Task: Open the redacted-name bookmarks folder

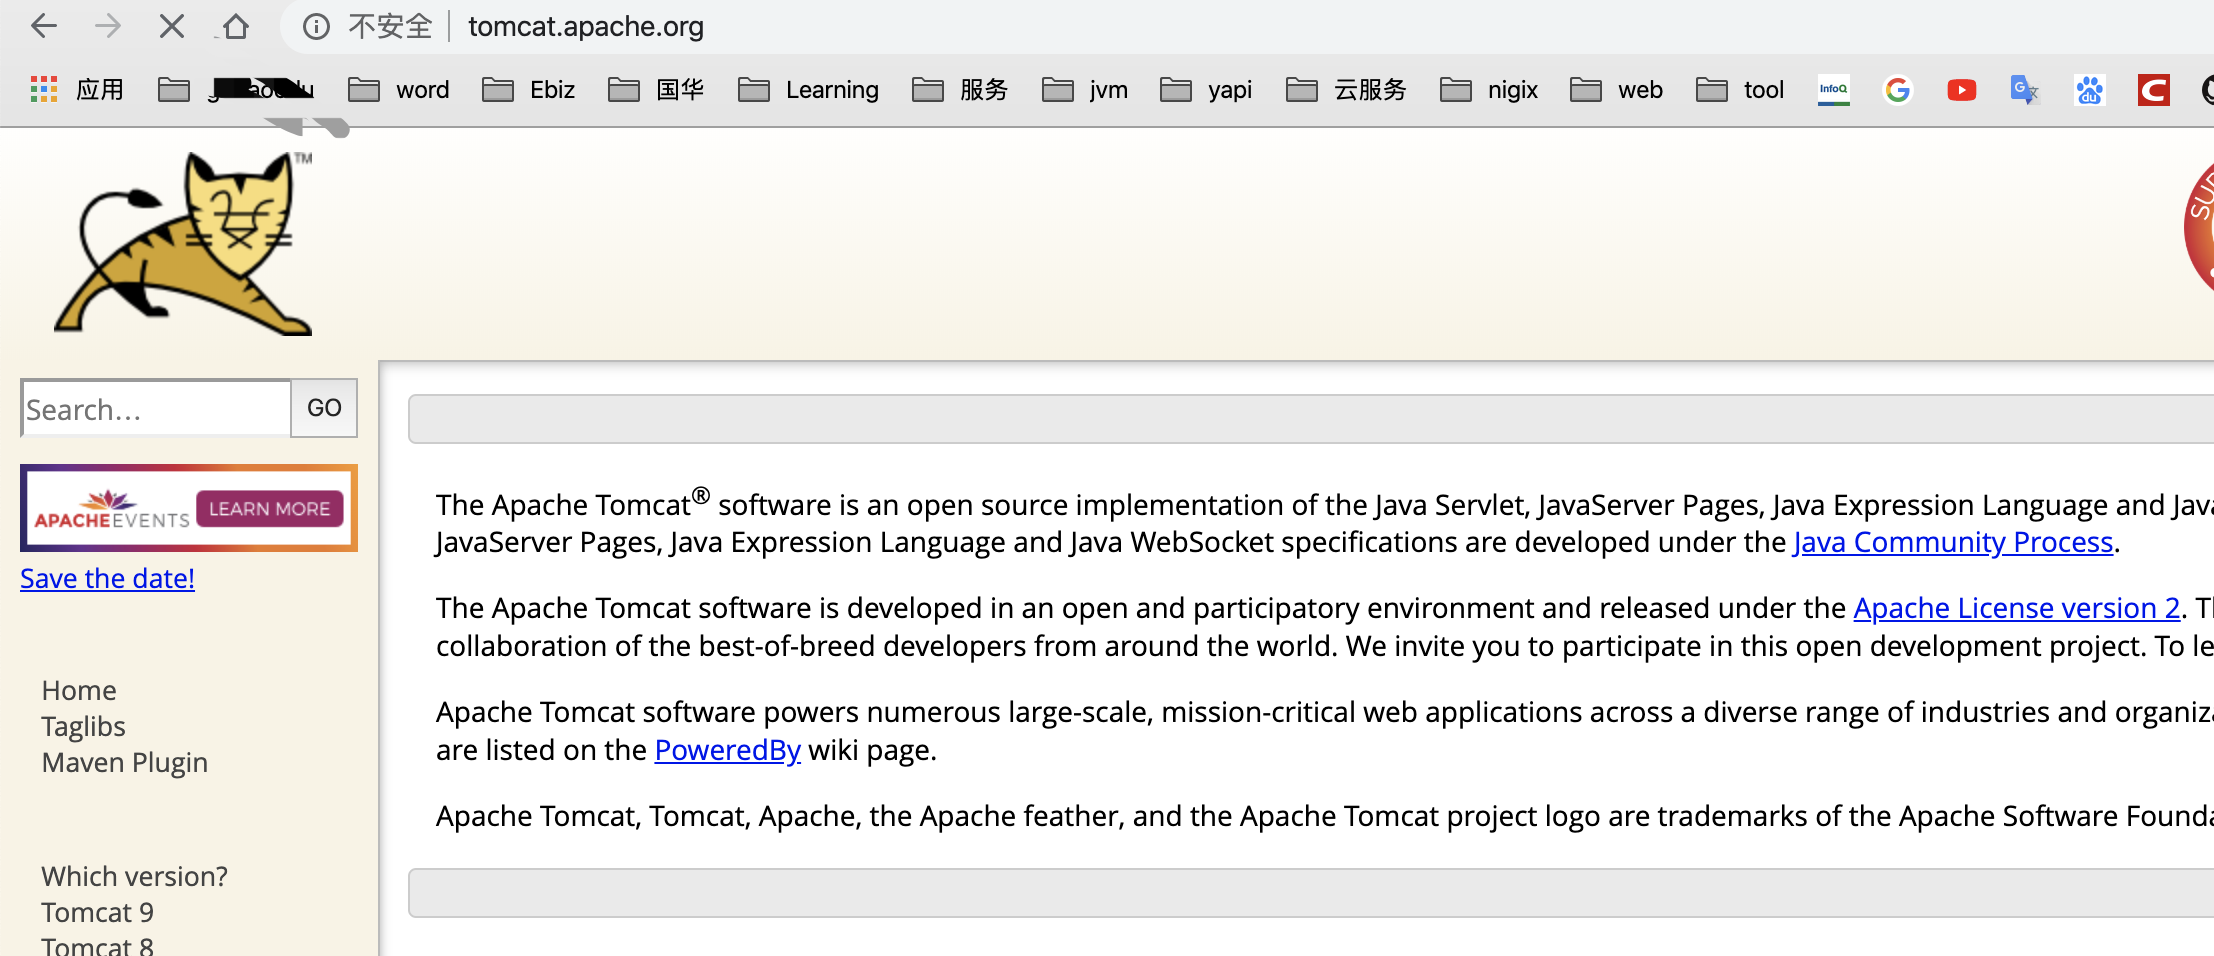Action: click(x=236, y=90)
